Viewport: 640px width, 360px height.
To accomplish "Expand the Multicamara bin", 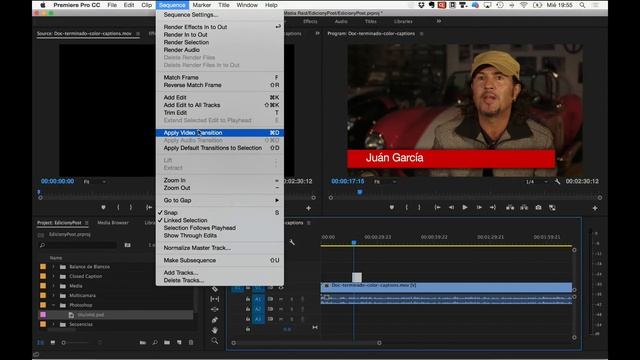I will pos(53,296).
